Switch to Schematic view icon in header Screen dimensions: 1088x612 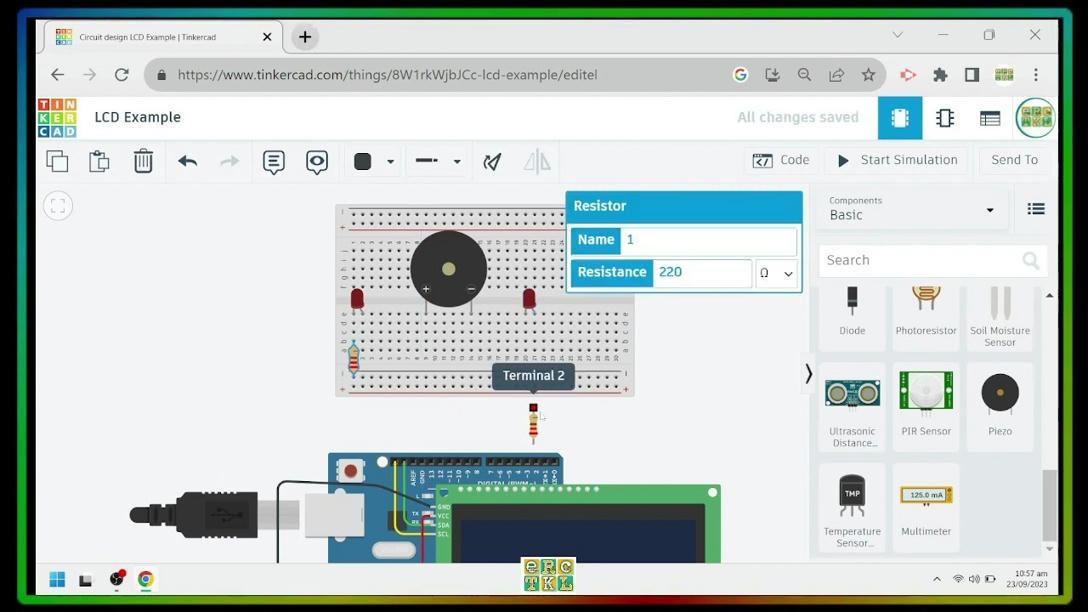click(x=944, y=117)
